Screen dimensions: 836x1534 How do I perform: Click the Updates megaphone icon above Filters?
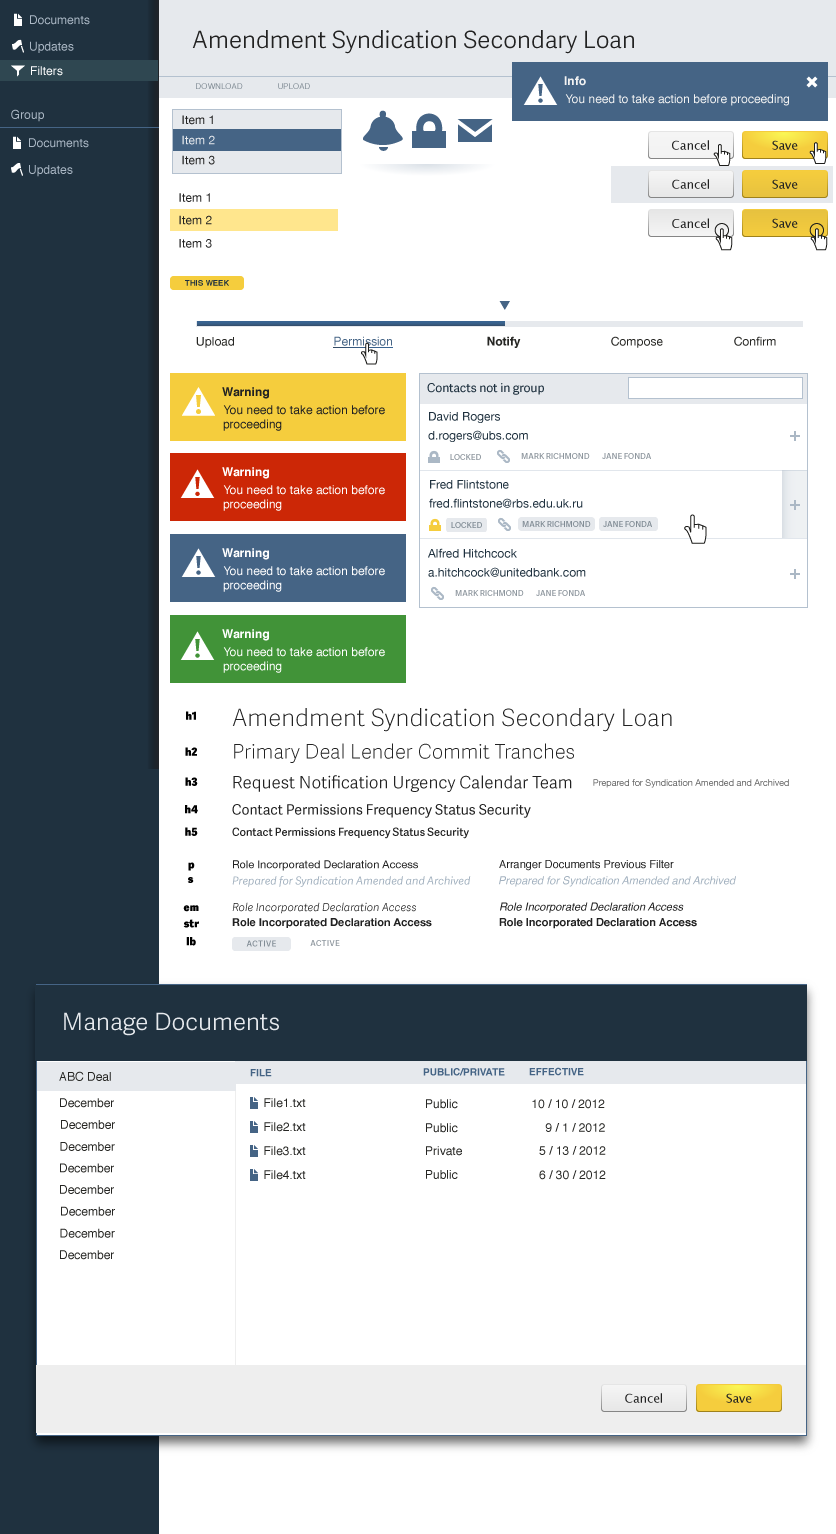[x=17, y=46]
